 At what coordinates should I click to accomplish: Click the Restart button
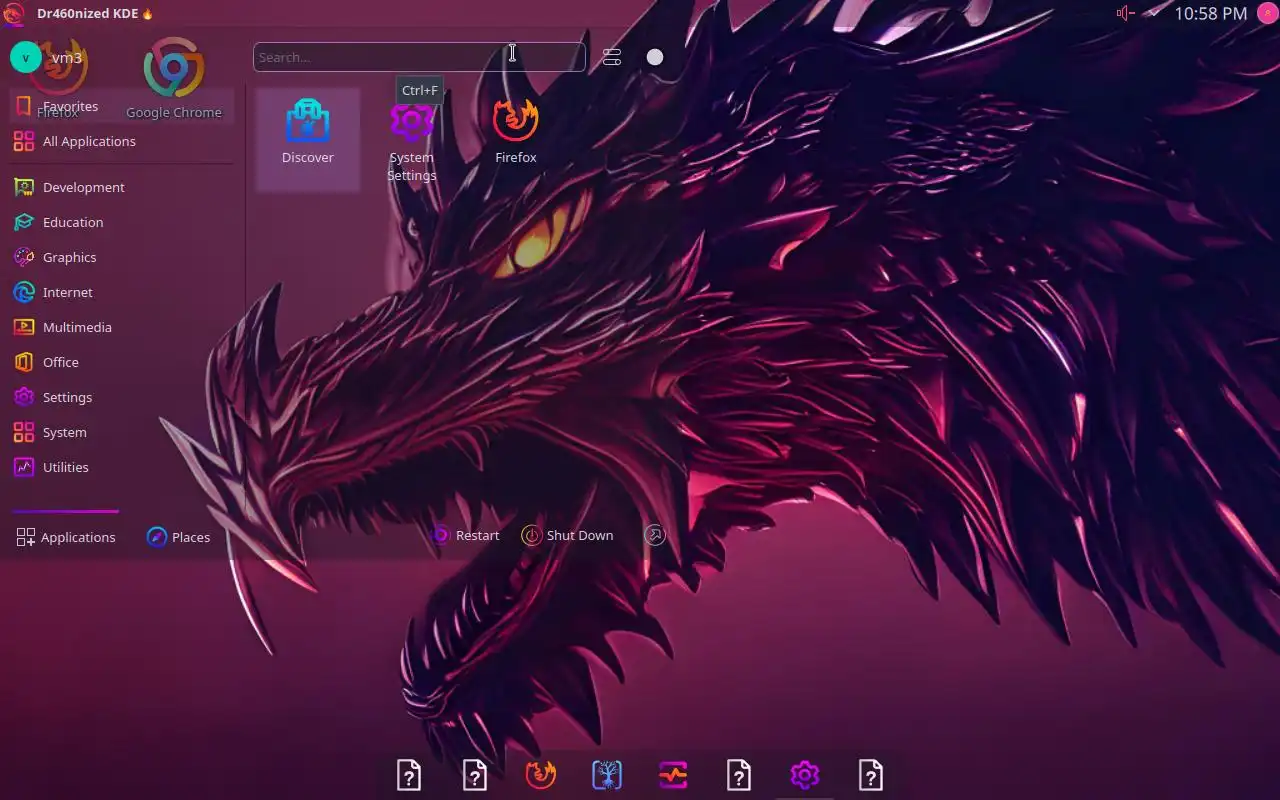[x=466, y=535]
